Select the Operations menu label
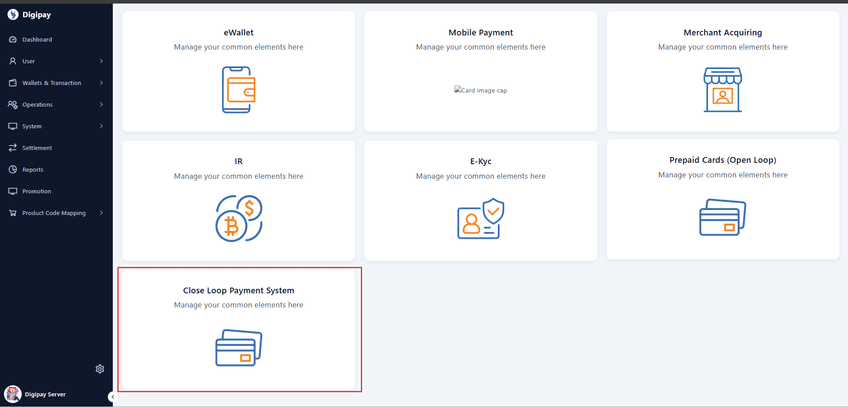 click(x=37, y=104)
